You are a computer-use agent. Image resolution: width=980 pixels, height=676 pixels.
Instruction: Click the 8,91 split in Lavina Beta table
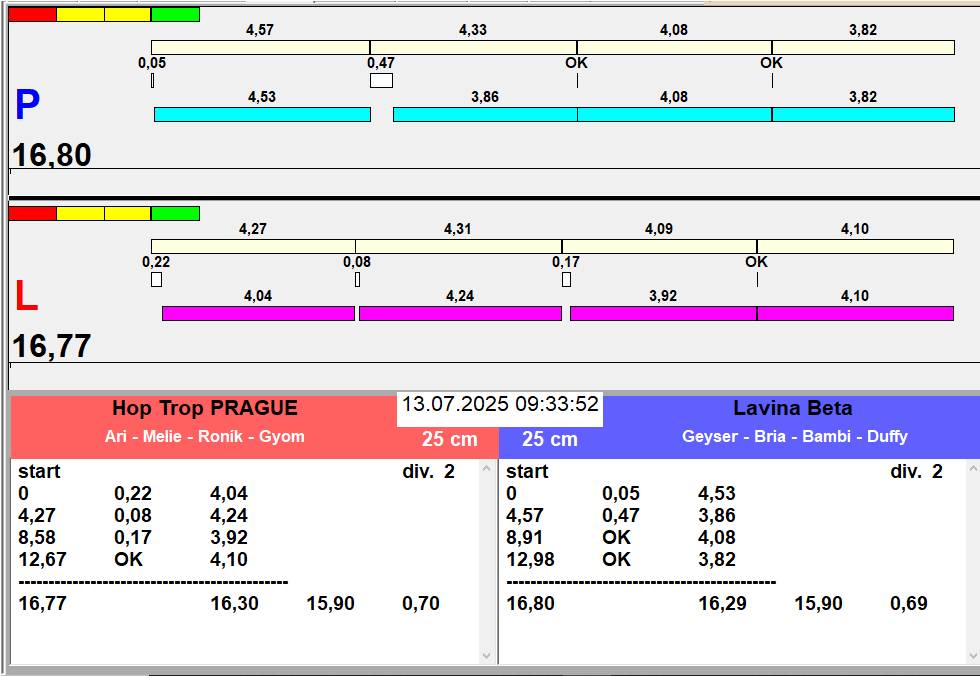pos(524,537)
